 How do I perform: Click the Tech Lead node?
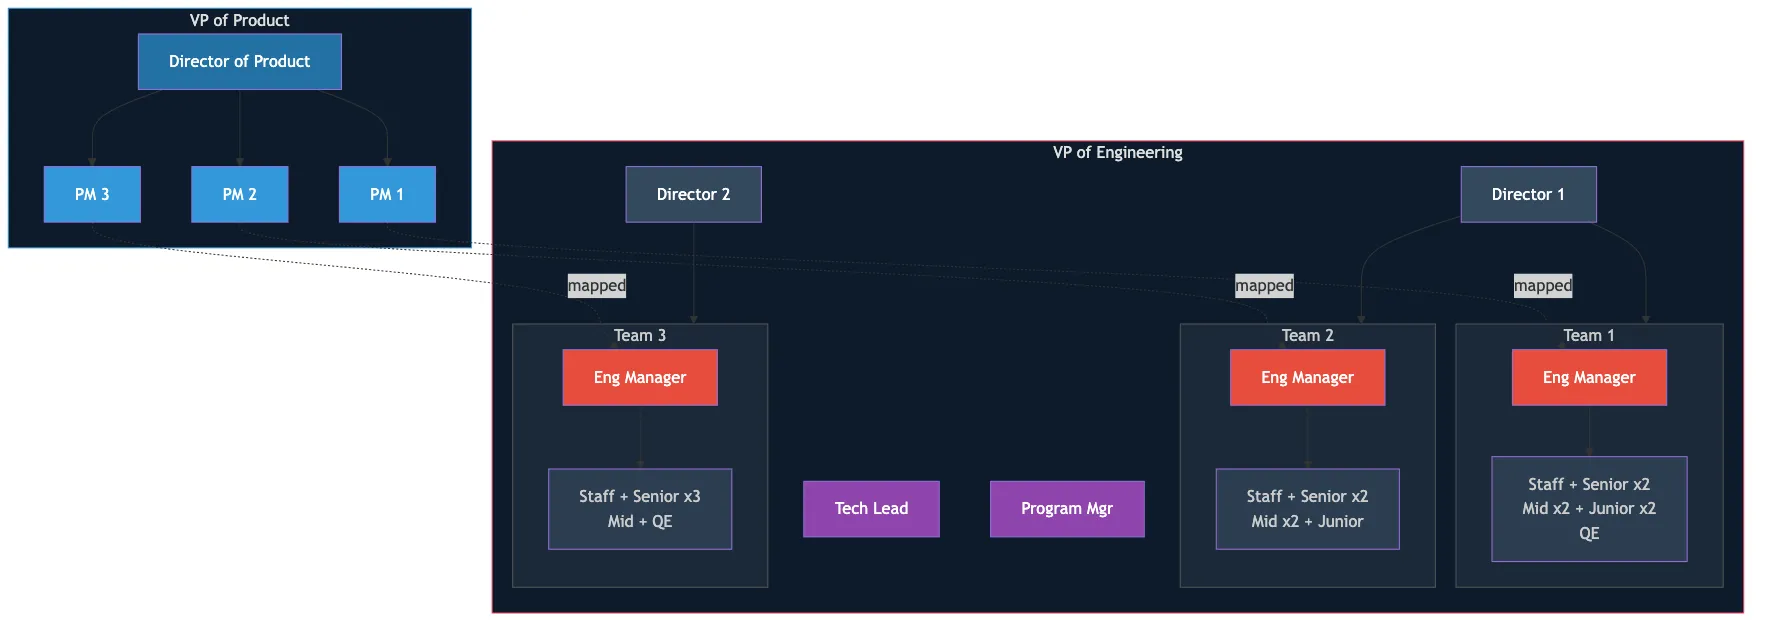[x=871, y=509]
